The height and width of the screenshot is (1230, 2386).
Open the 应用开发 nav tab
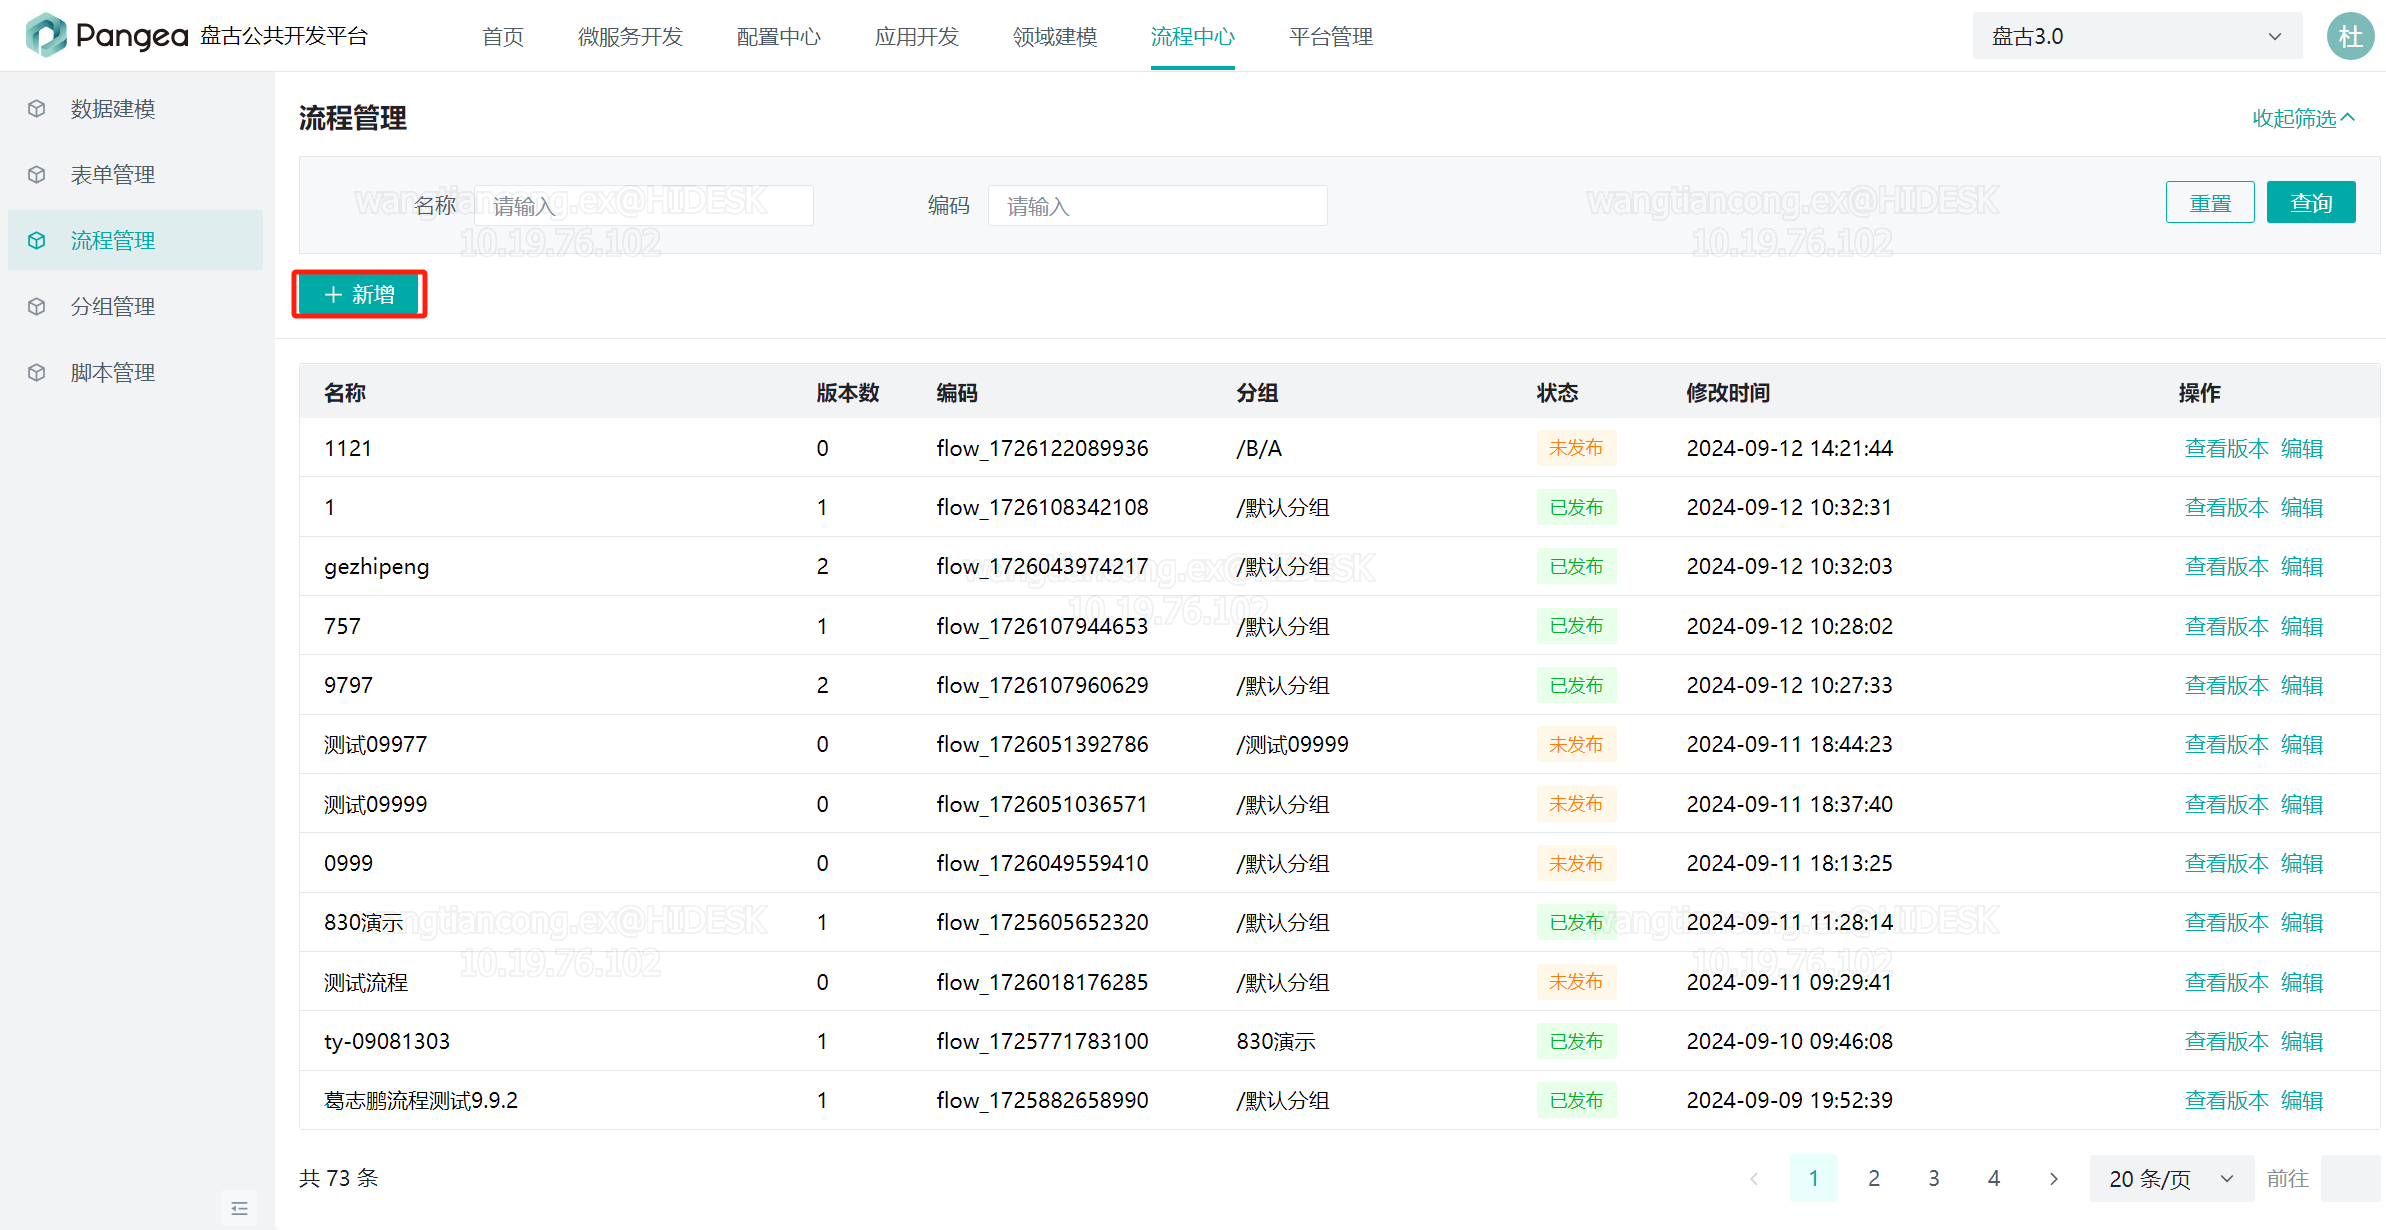pyautogui.click(x=917, y=37)
